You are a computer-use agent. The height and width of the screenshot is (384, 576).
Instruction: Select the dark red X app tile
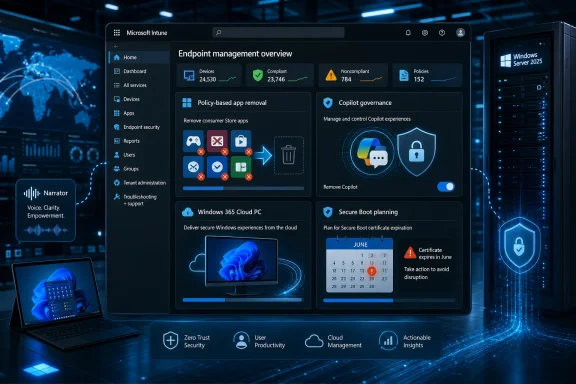217,141
